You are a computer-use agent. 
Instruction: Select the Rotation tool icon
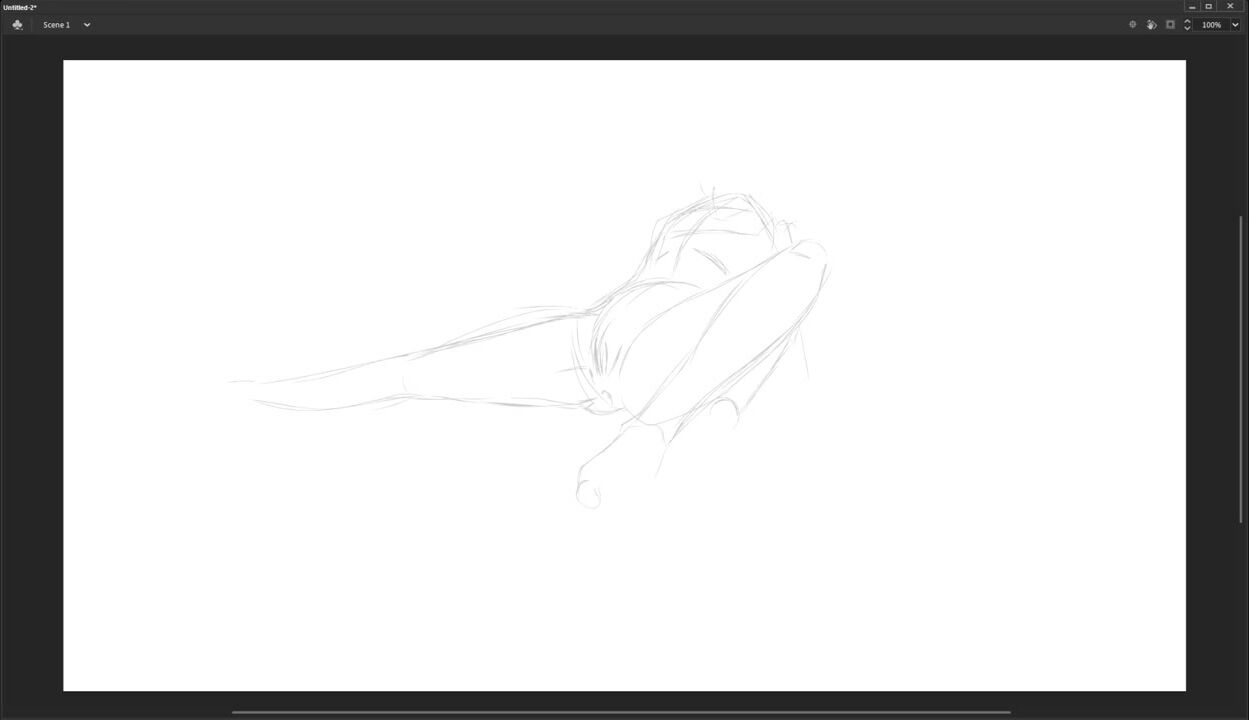pyautogui.click(x=1151, y=25)
